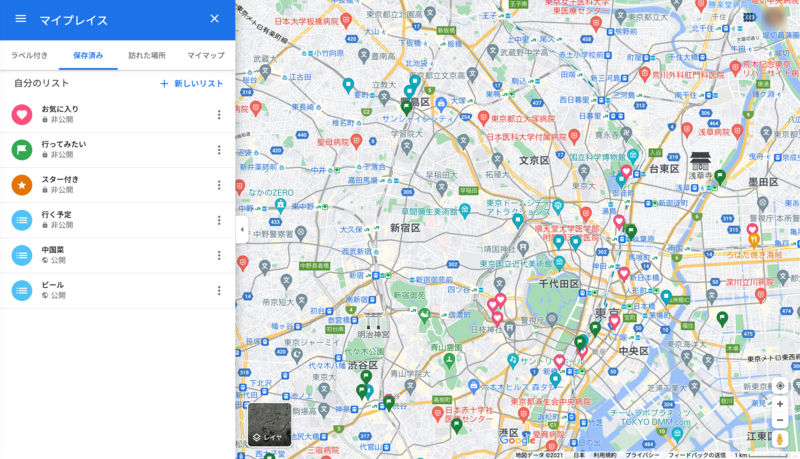The width and height of the screenshot is (800, 459).
Task: Open the レイヤ map layers thumbnail
Action: 269,424
